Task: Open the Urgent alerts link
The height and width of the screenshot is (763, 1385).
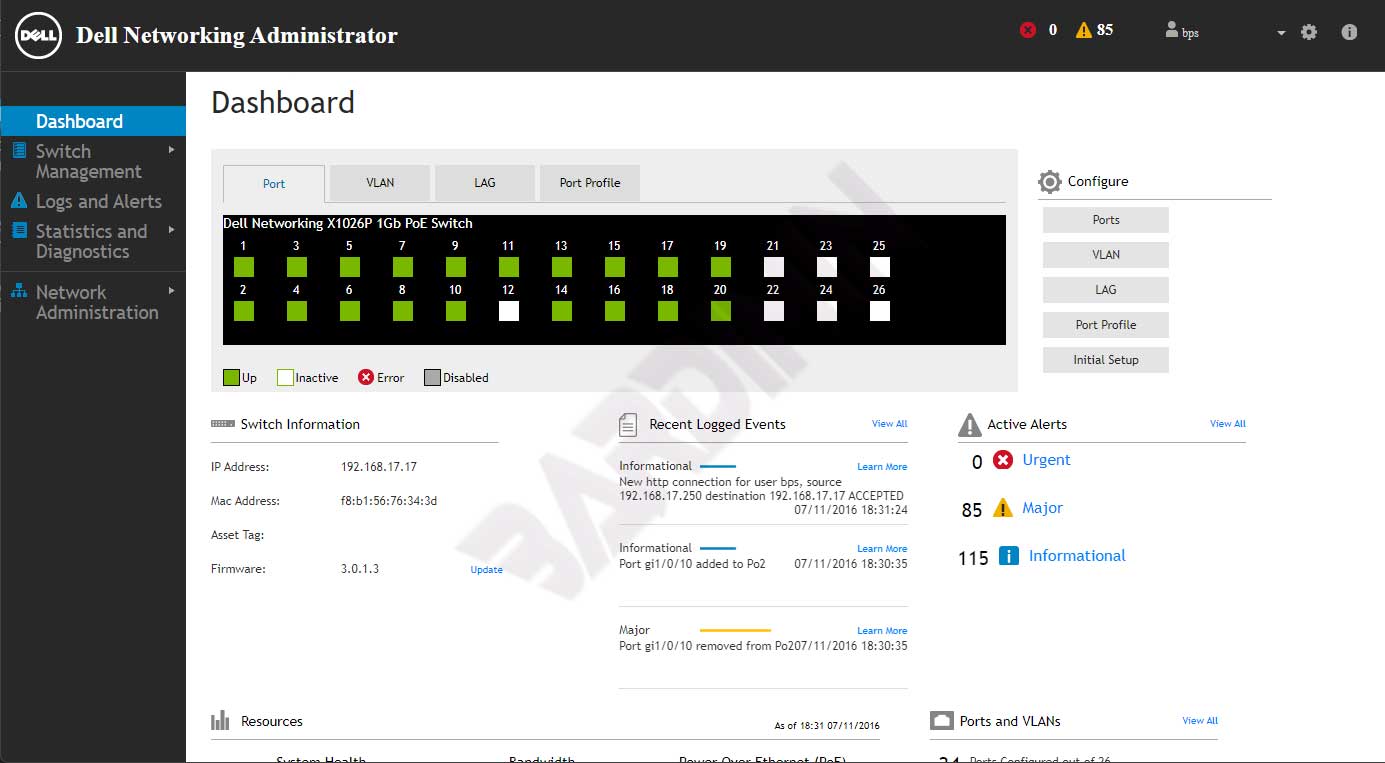Action: point(1046,460)
